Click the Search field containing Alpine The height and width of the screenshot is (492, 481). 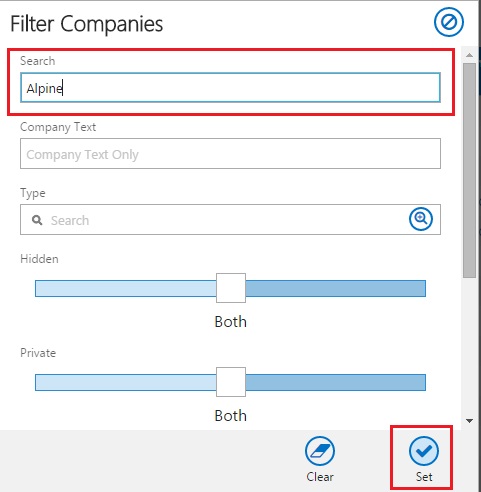tap(230, 88)
